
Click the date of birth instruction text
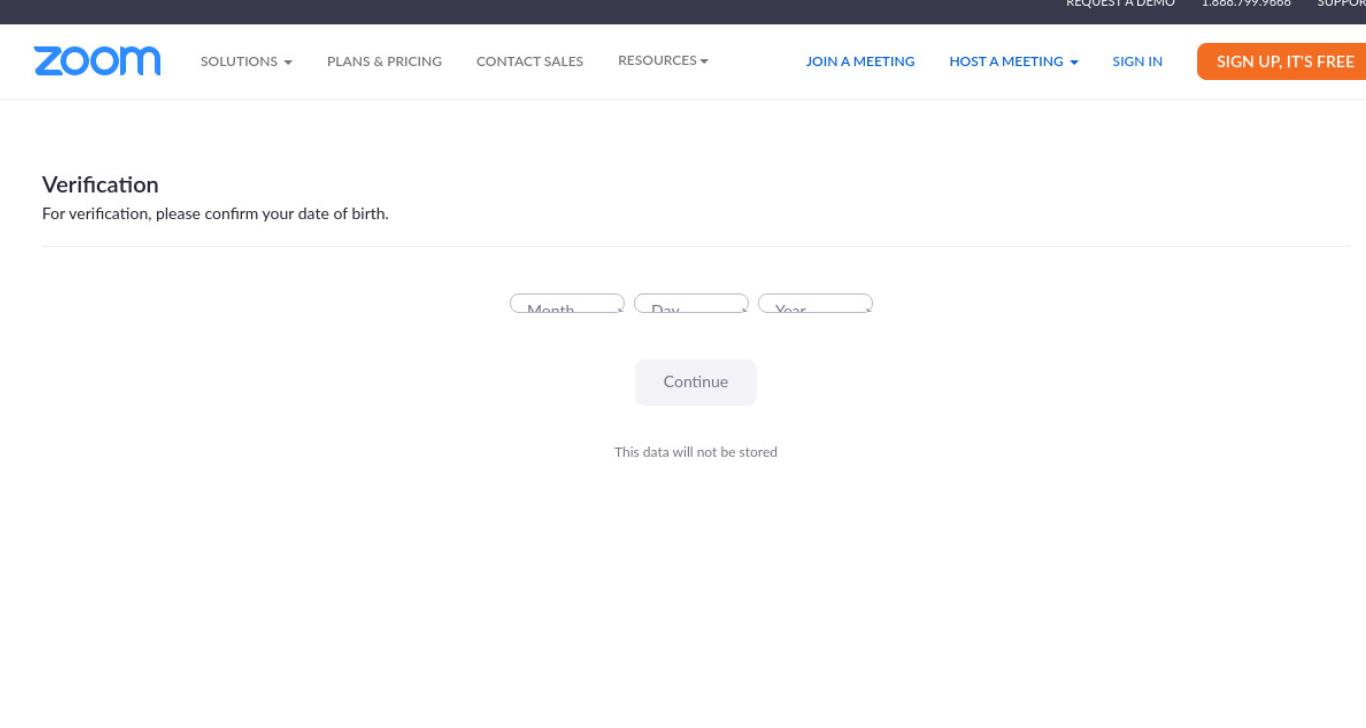tap(215, 214)
